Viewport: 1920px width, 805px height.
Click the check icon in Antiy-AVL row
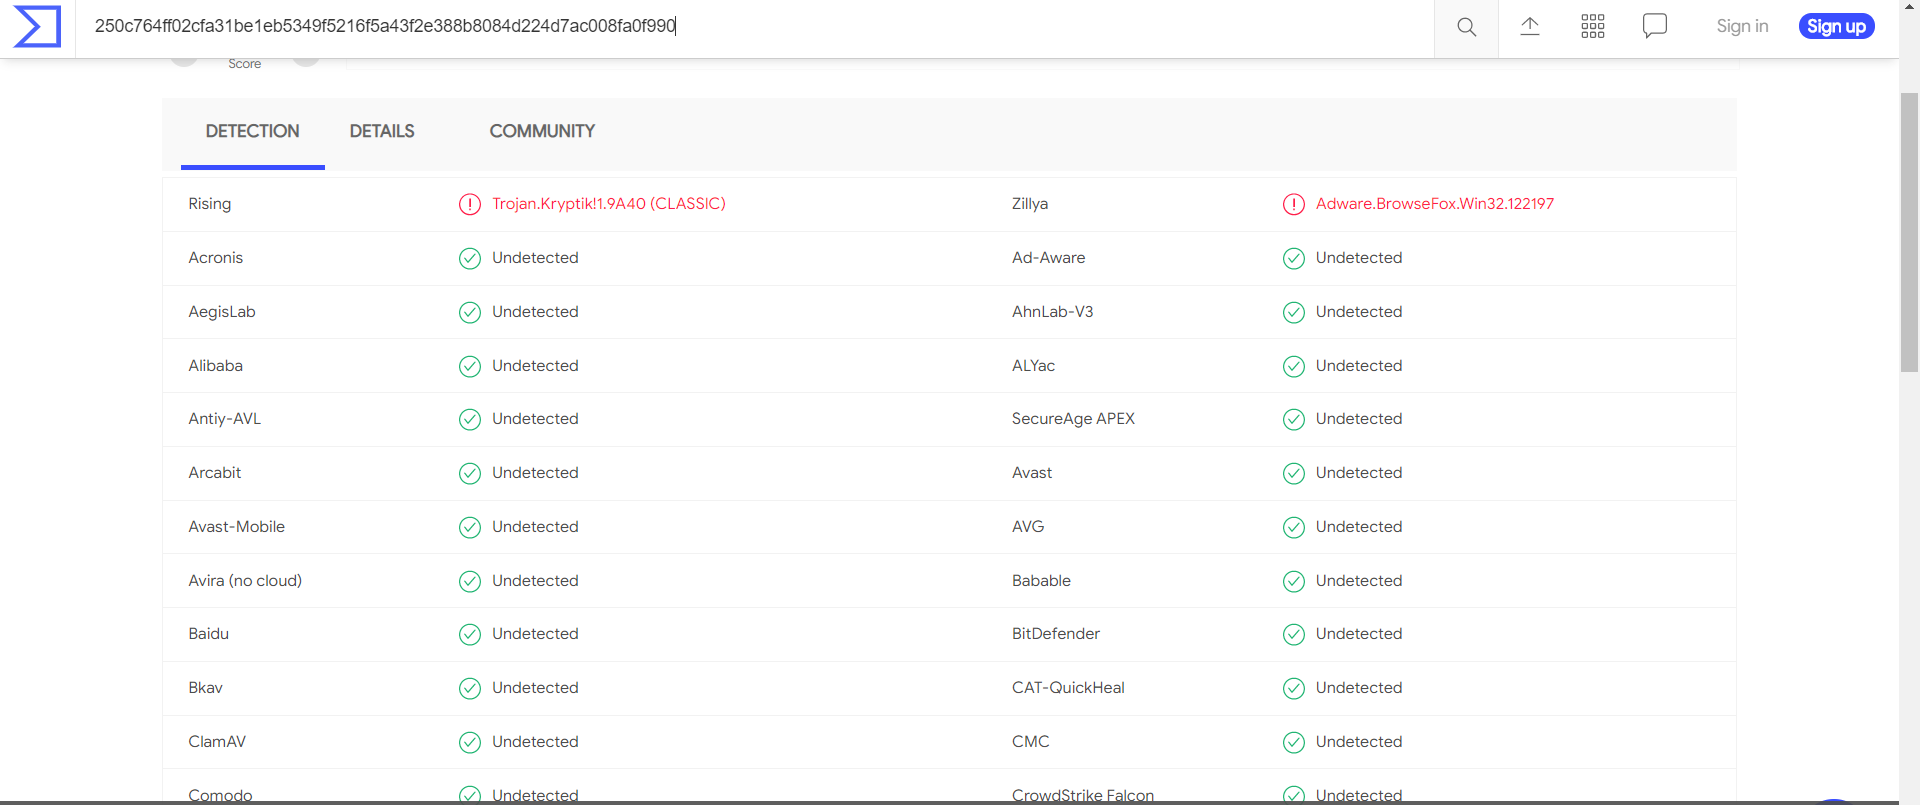[470, 419]
